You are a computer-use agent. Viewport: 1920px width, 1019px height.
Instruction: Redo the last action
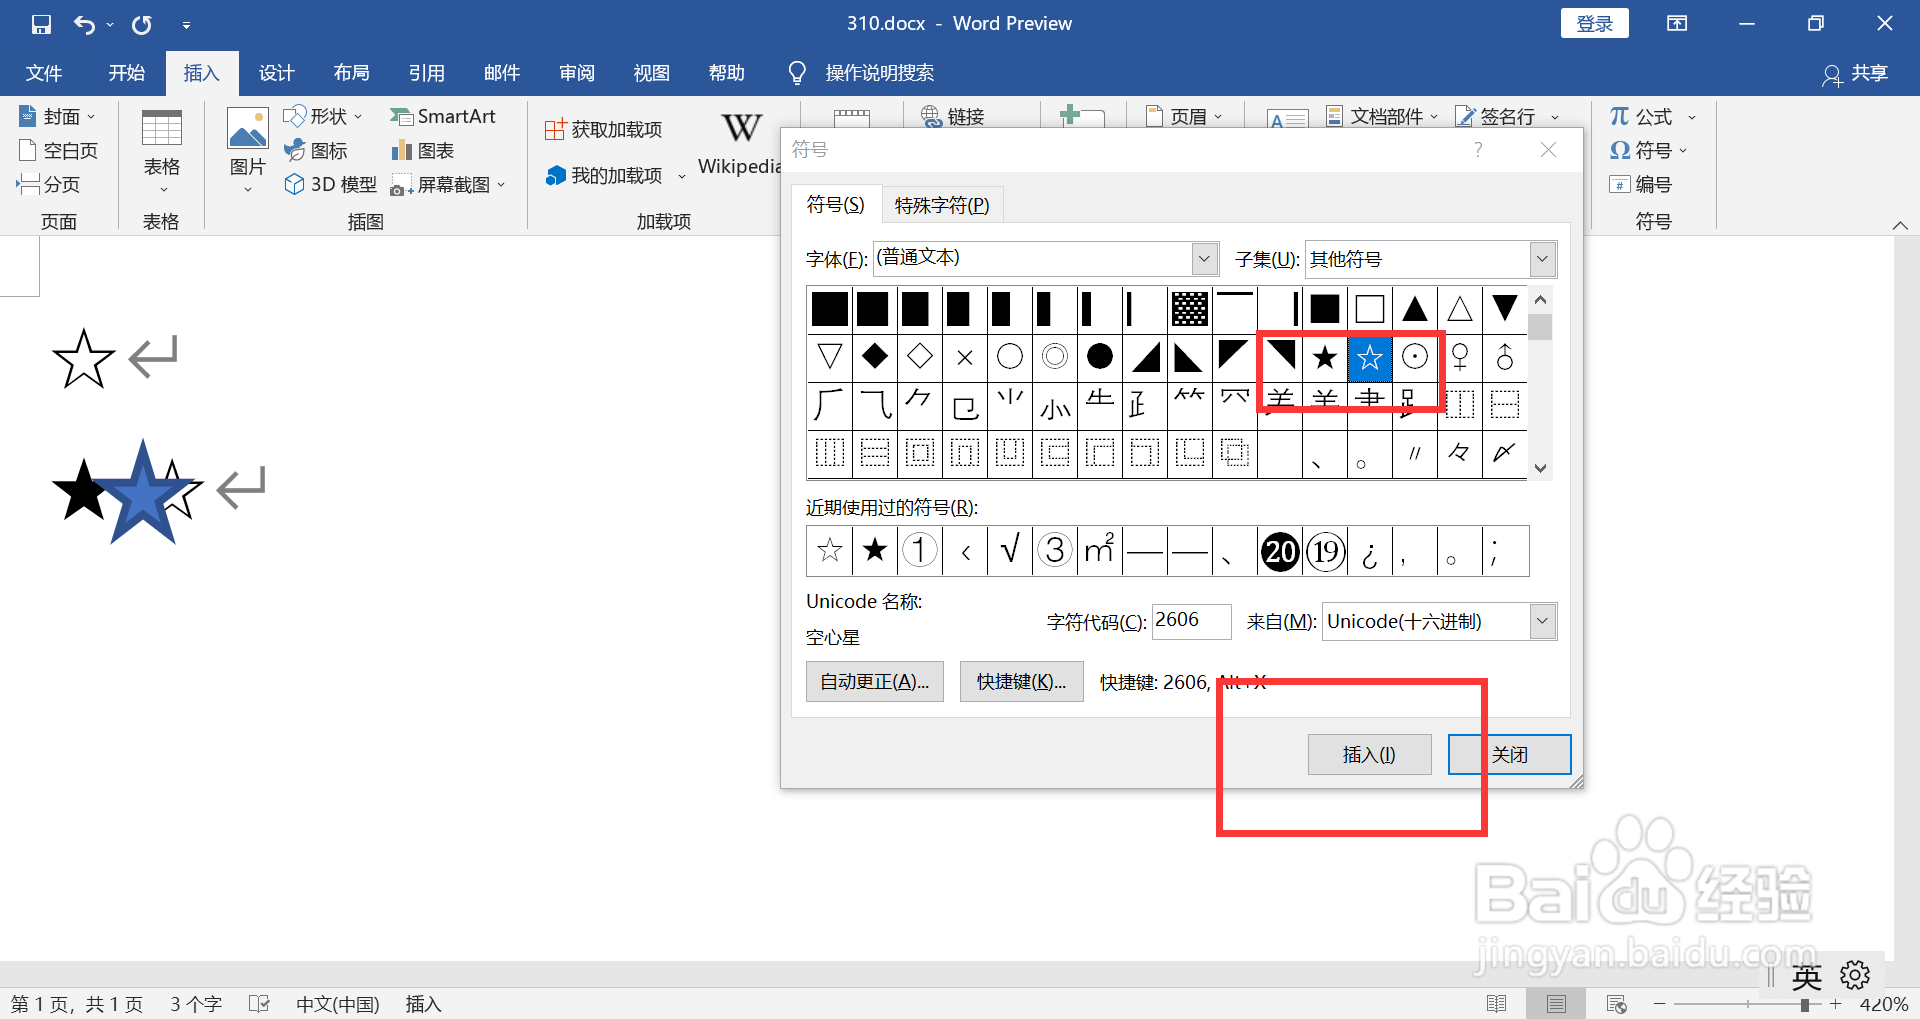(x=142, y=24)
